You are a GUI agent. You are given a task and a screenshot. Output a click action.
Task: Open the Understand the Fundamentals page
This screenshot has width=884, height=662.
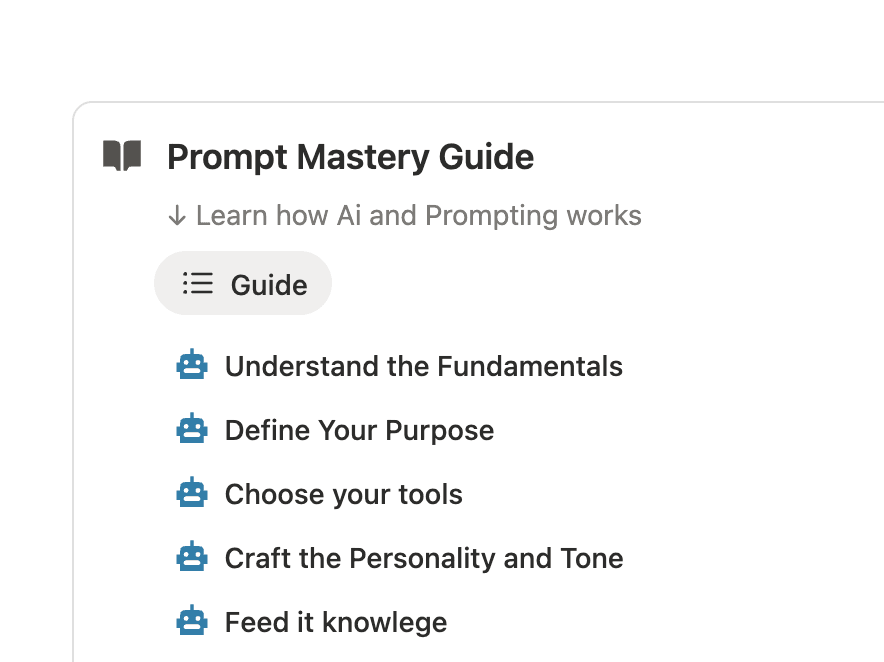point(423,366)
